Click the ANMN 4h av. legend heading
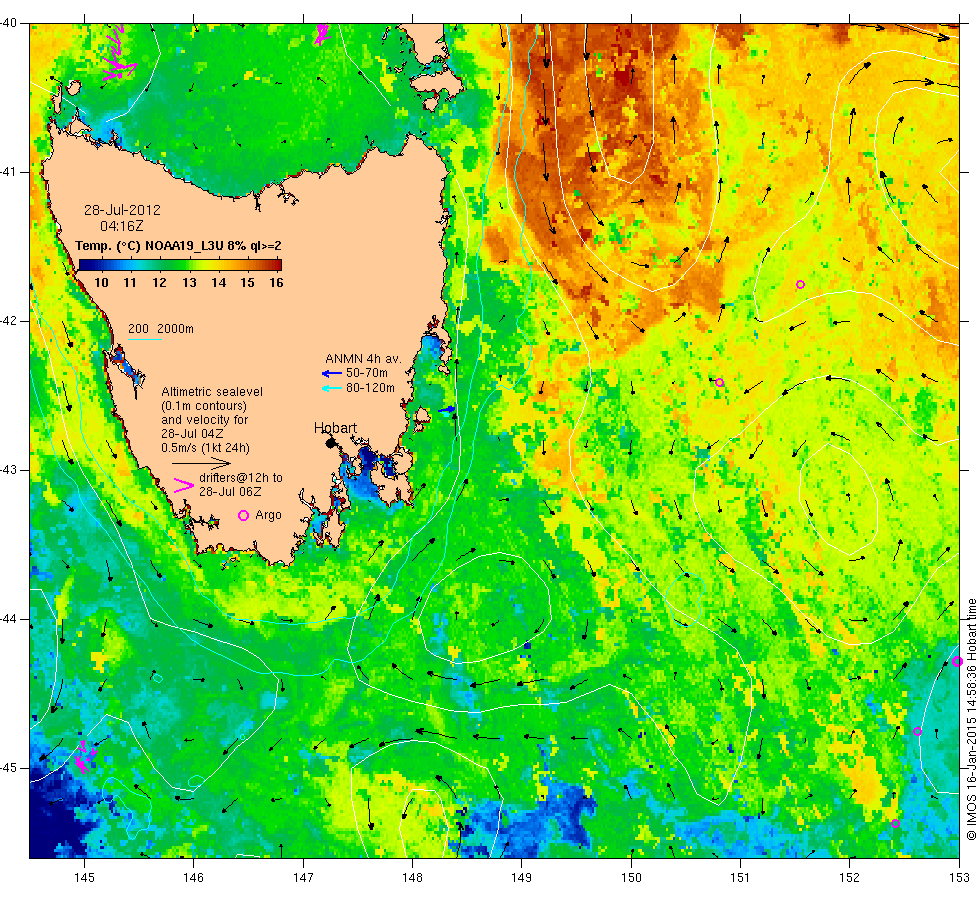The image size is (980, 900). click(x=363, y=359)
